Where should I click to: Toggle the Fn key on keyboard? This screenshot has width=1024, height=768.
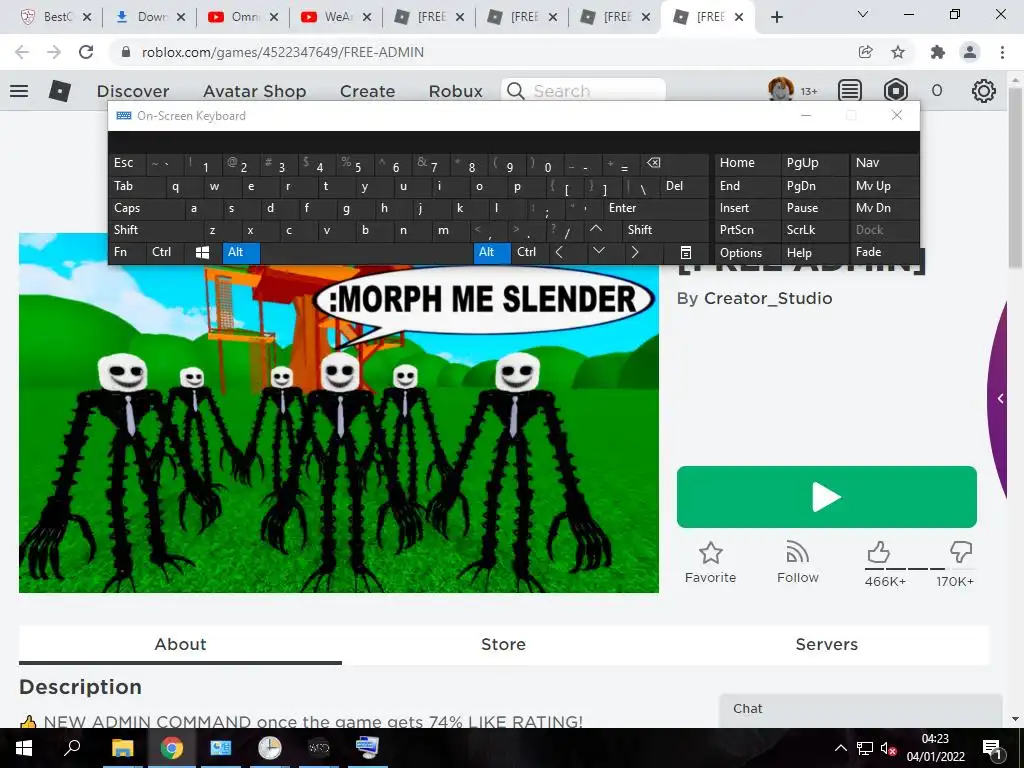pyautogui.click(x=127, y=253)
